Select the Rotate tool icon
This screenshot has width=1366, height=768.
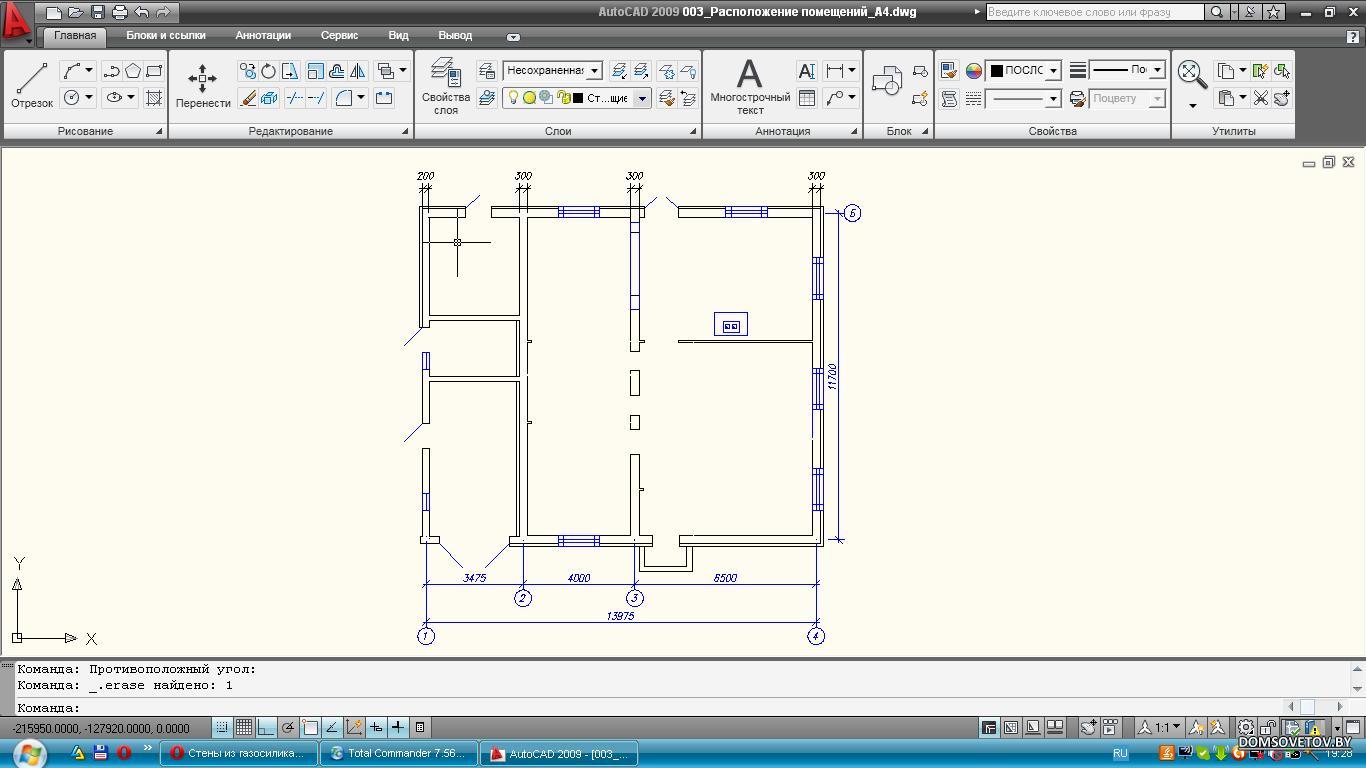tap(268, 71)
